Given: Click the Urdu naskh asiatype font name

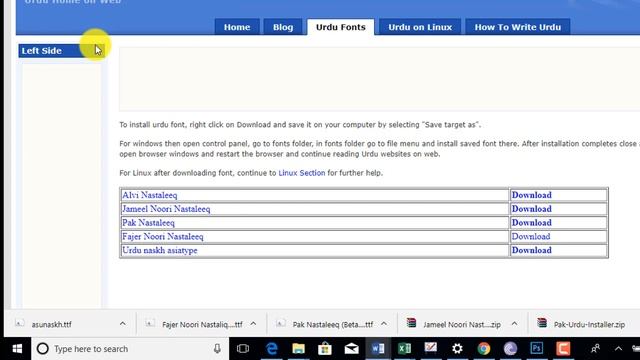Looking at the screenshot, I should pos(160,251).
